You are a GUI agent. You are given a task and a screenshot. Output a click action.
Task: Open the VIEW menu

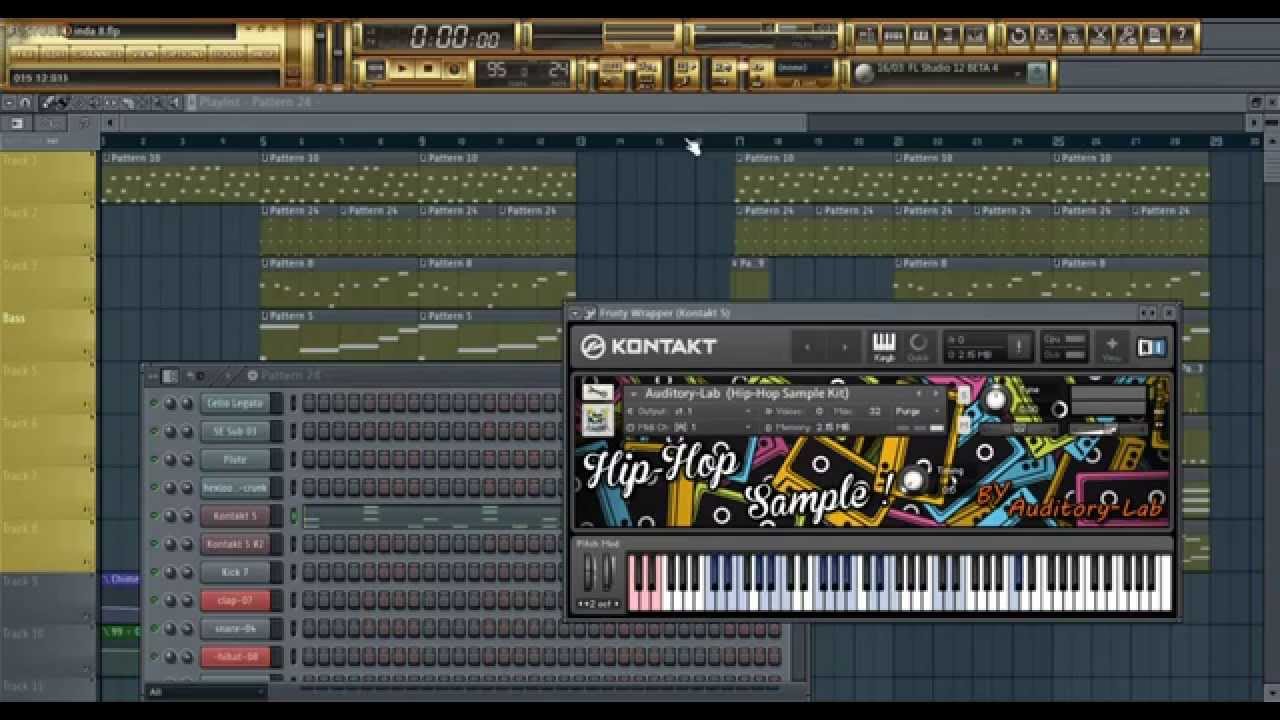[x=142, y=53]
